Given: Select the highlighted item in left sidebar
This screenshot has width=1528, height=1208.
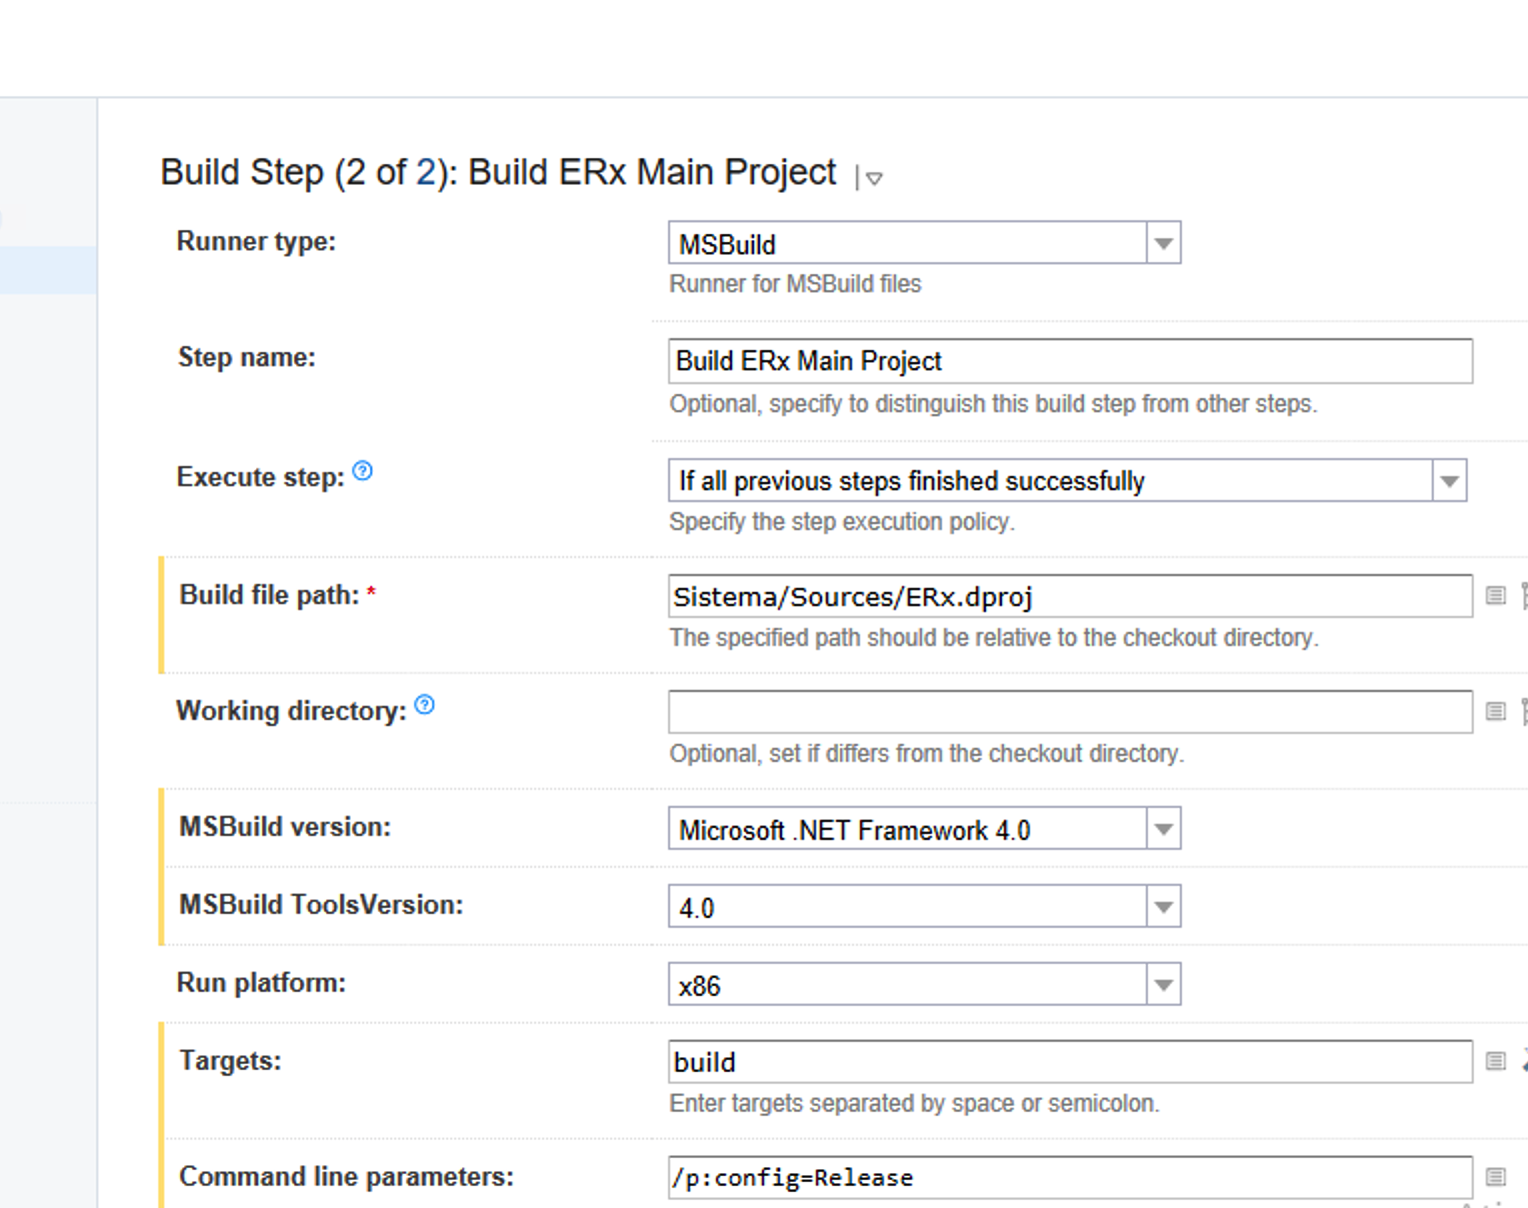Looking at the screenshot, I should [x=48, y=271].
